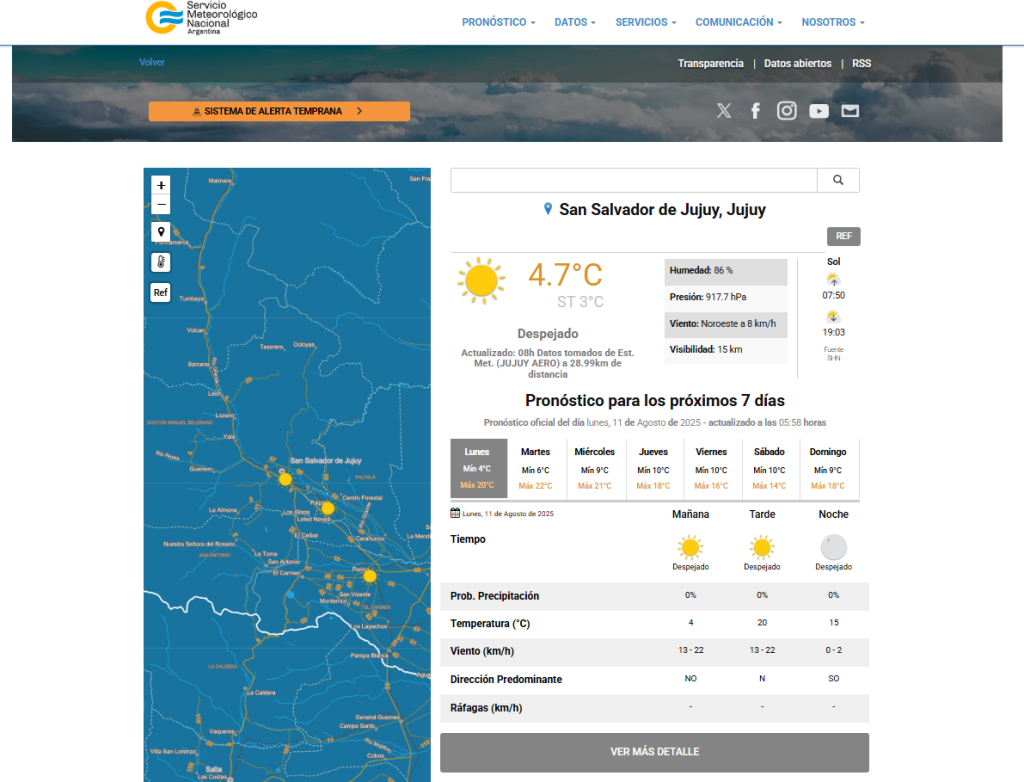Open the Instagram profile icon

787,111
